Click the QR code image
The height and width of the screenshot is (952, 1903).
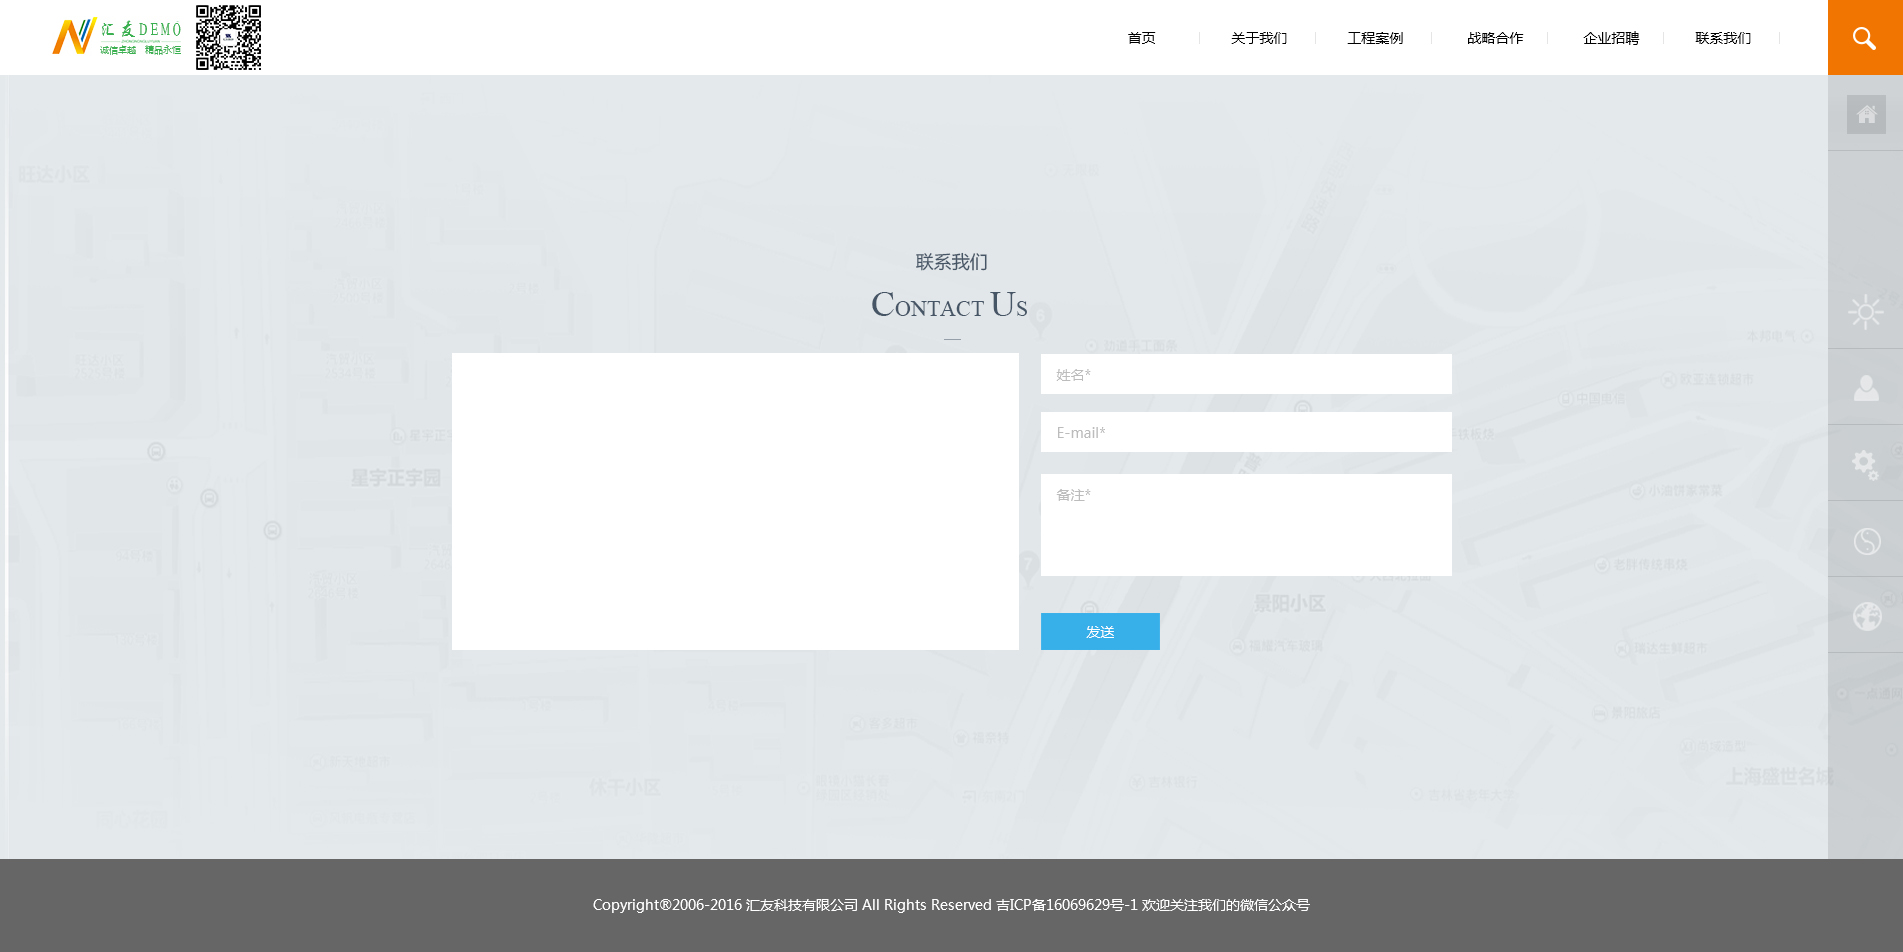228,38
